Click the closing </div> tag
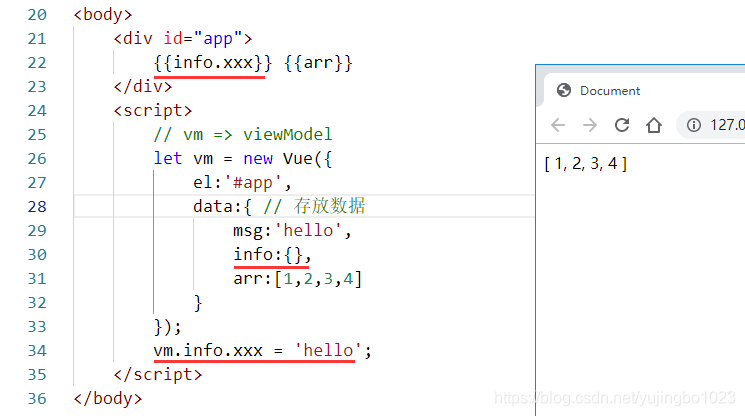The height and width of the screenshot is (416, 745). pos(143,86)
